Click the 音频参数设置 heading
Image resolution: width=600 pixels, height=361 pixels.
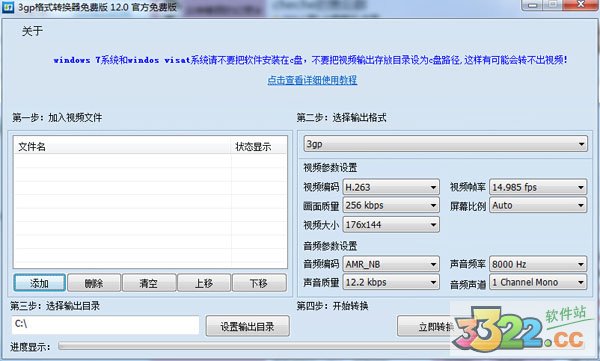[x=330, y=245]
